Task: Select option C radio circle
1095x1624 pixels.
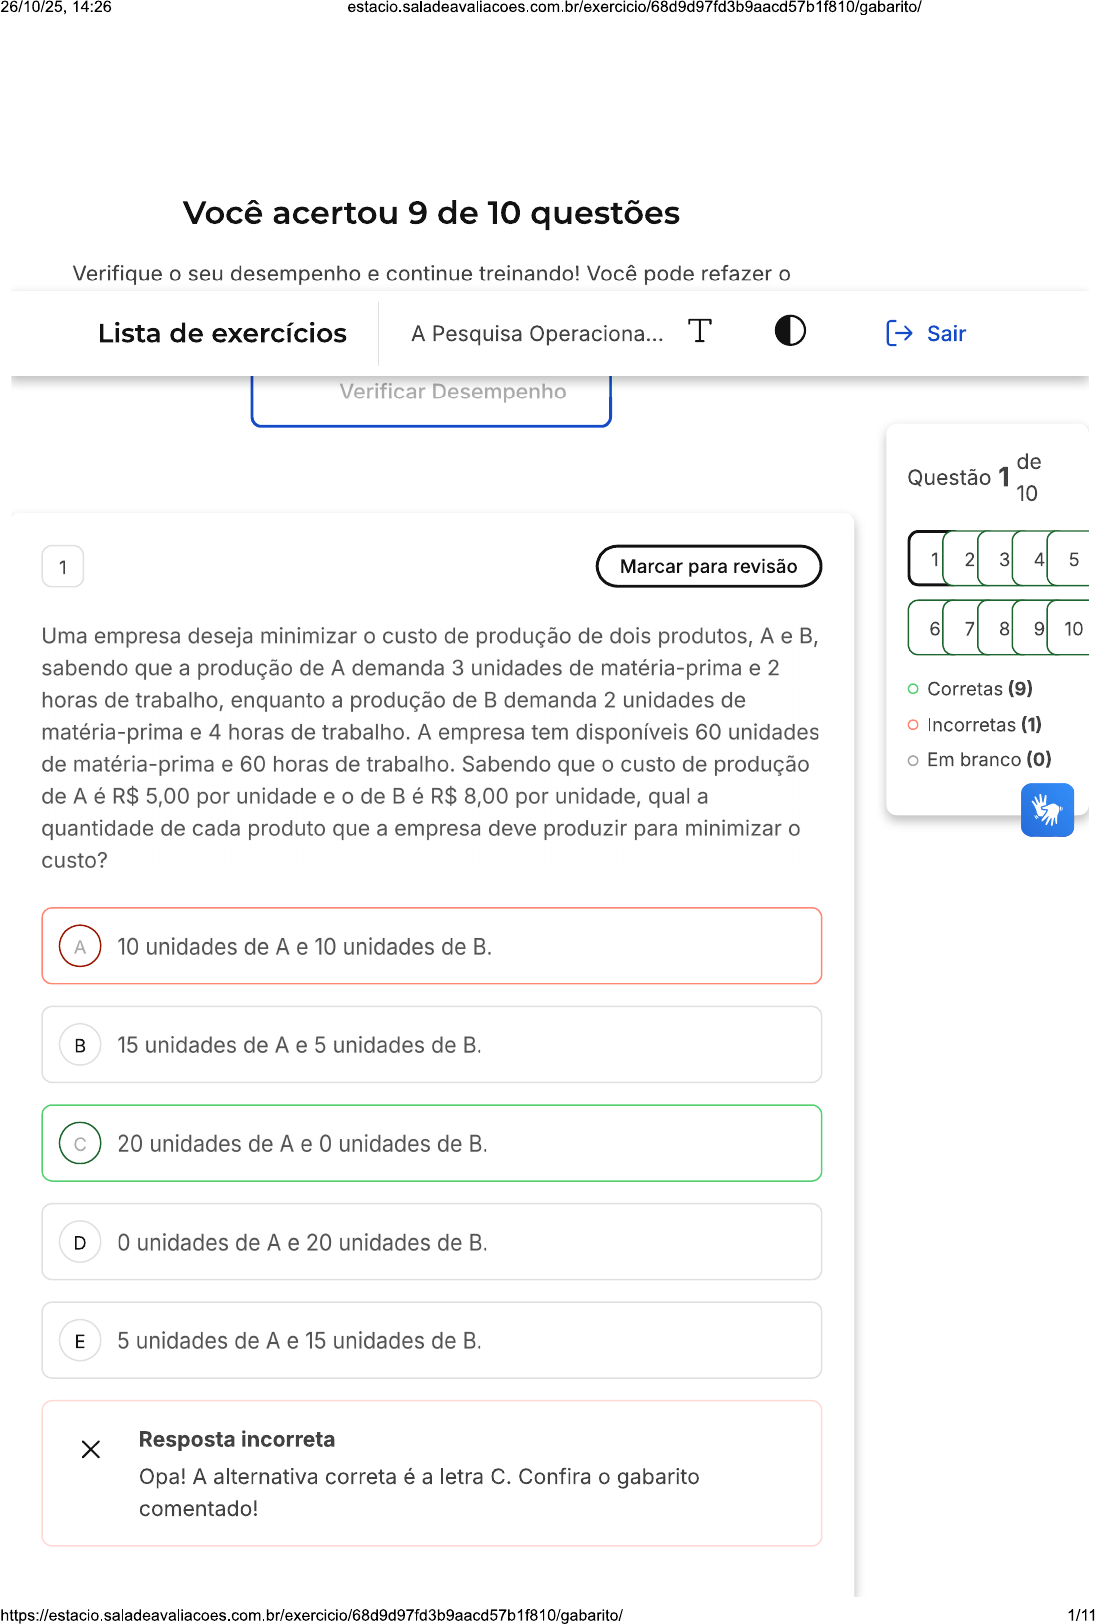Action: [80, 1143]
